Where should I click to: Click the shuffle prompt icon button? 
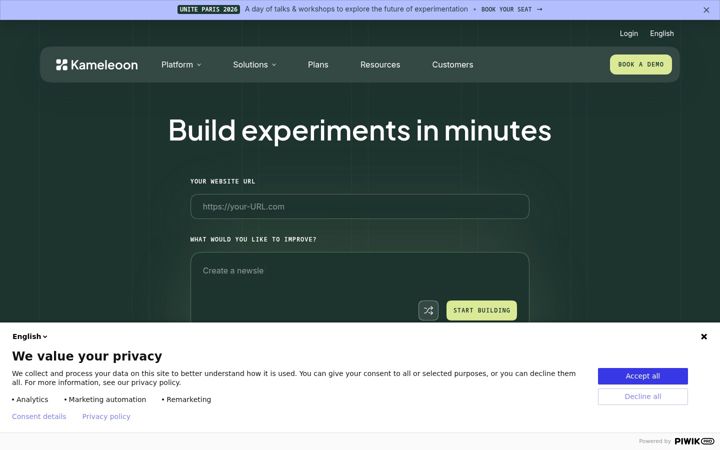[428, 310]
